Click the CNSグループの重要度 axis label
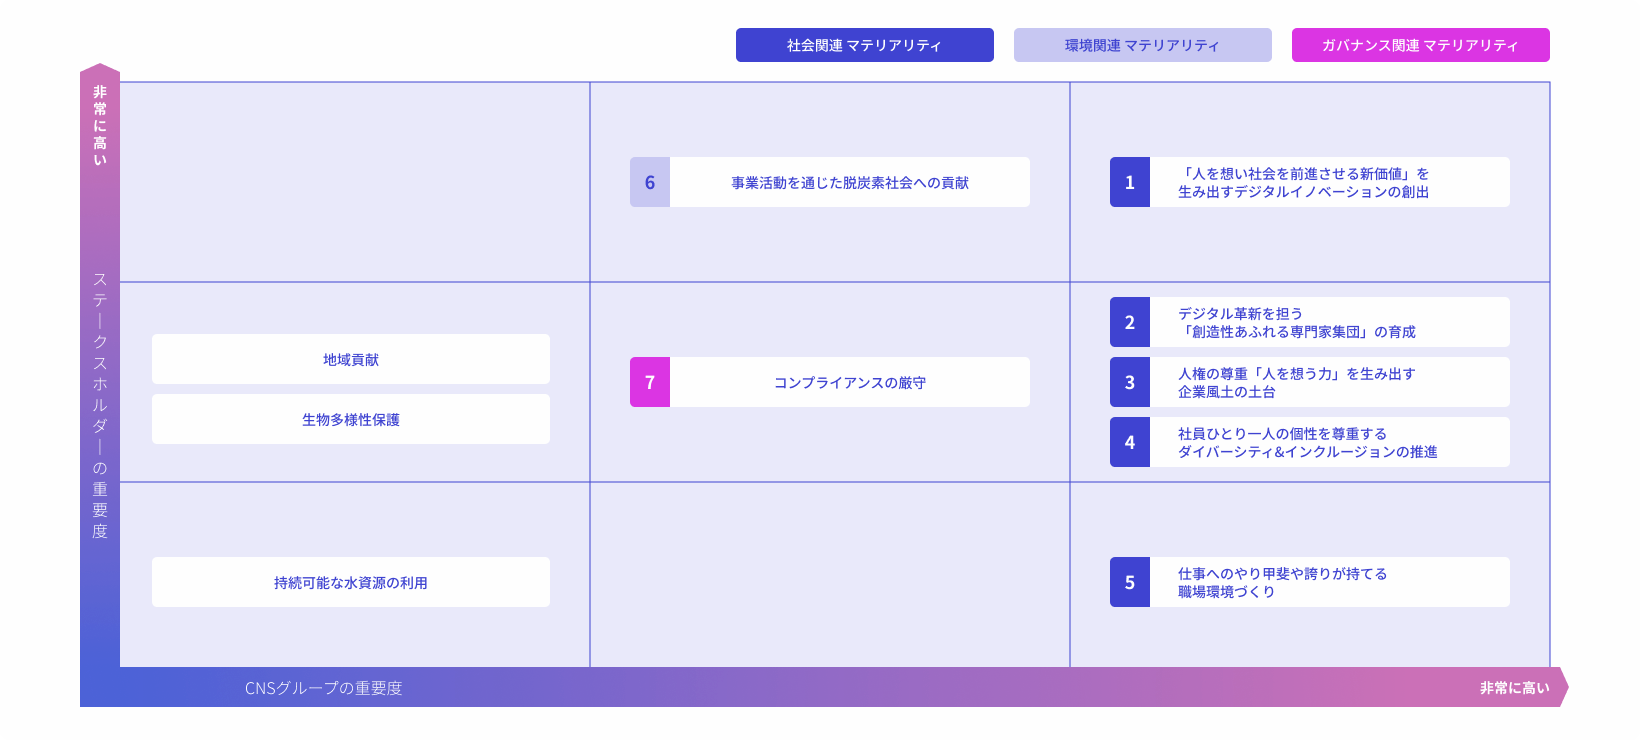Image resolution: width=1640 pixels, height=740 pixels. (x=323, y=688)
